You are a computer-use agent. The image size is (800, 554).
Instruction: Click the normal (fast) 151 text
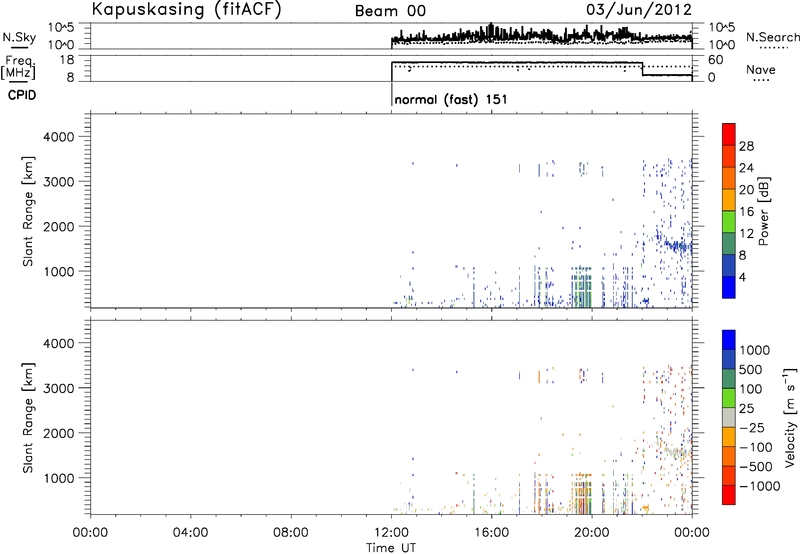451,99
